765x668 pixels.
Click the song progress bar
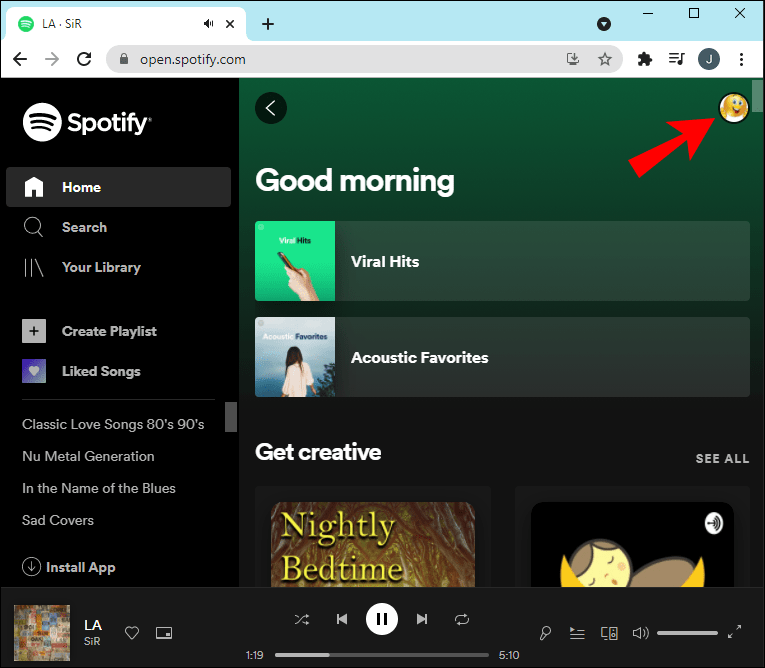(x=382, y=655)
